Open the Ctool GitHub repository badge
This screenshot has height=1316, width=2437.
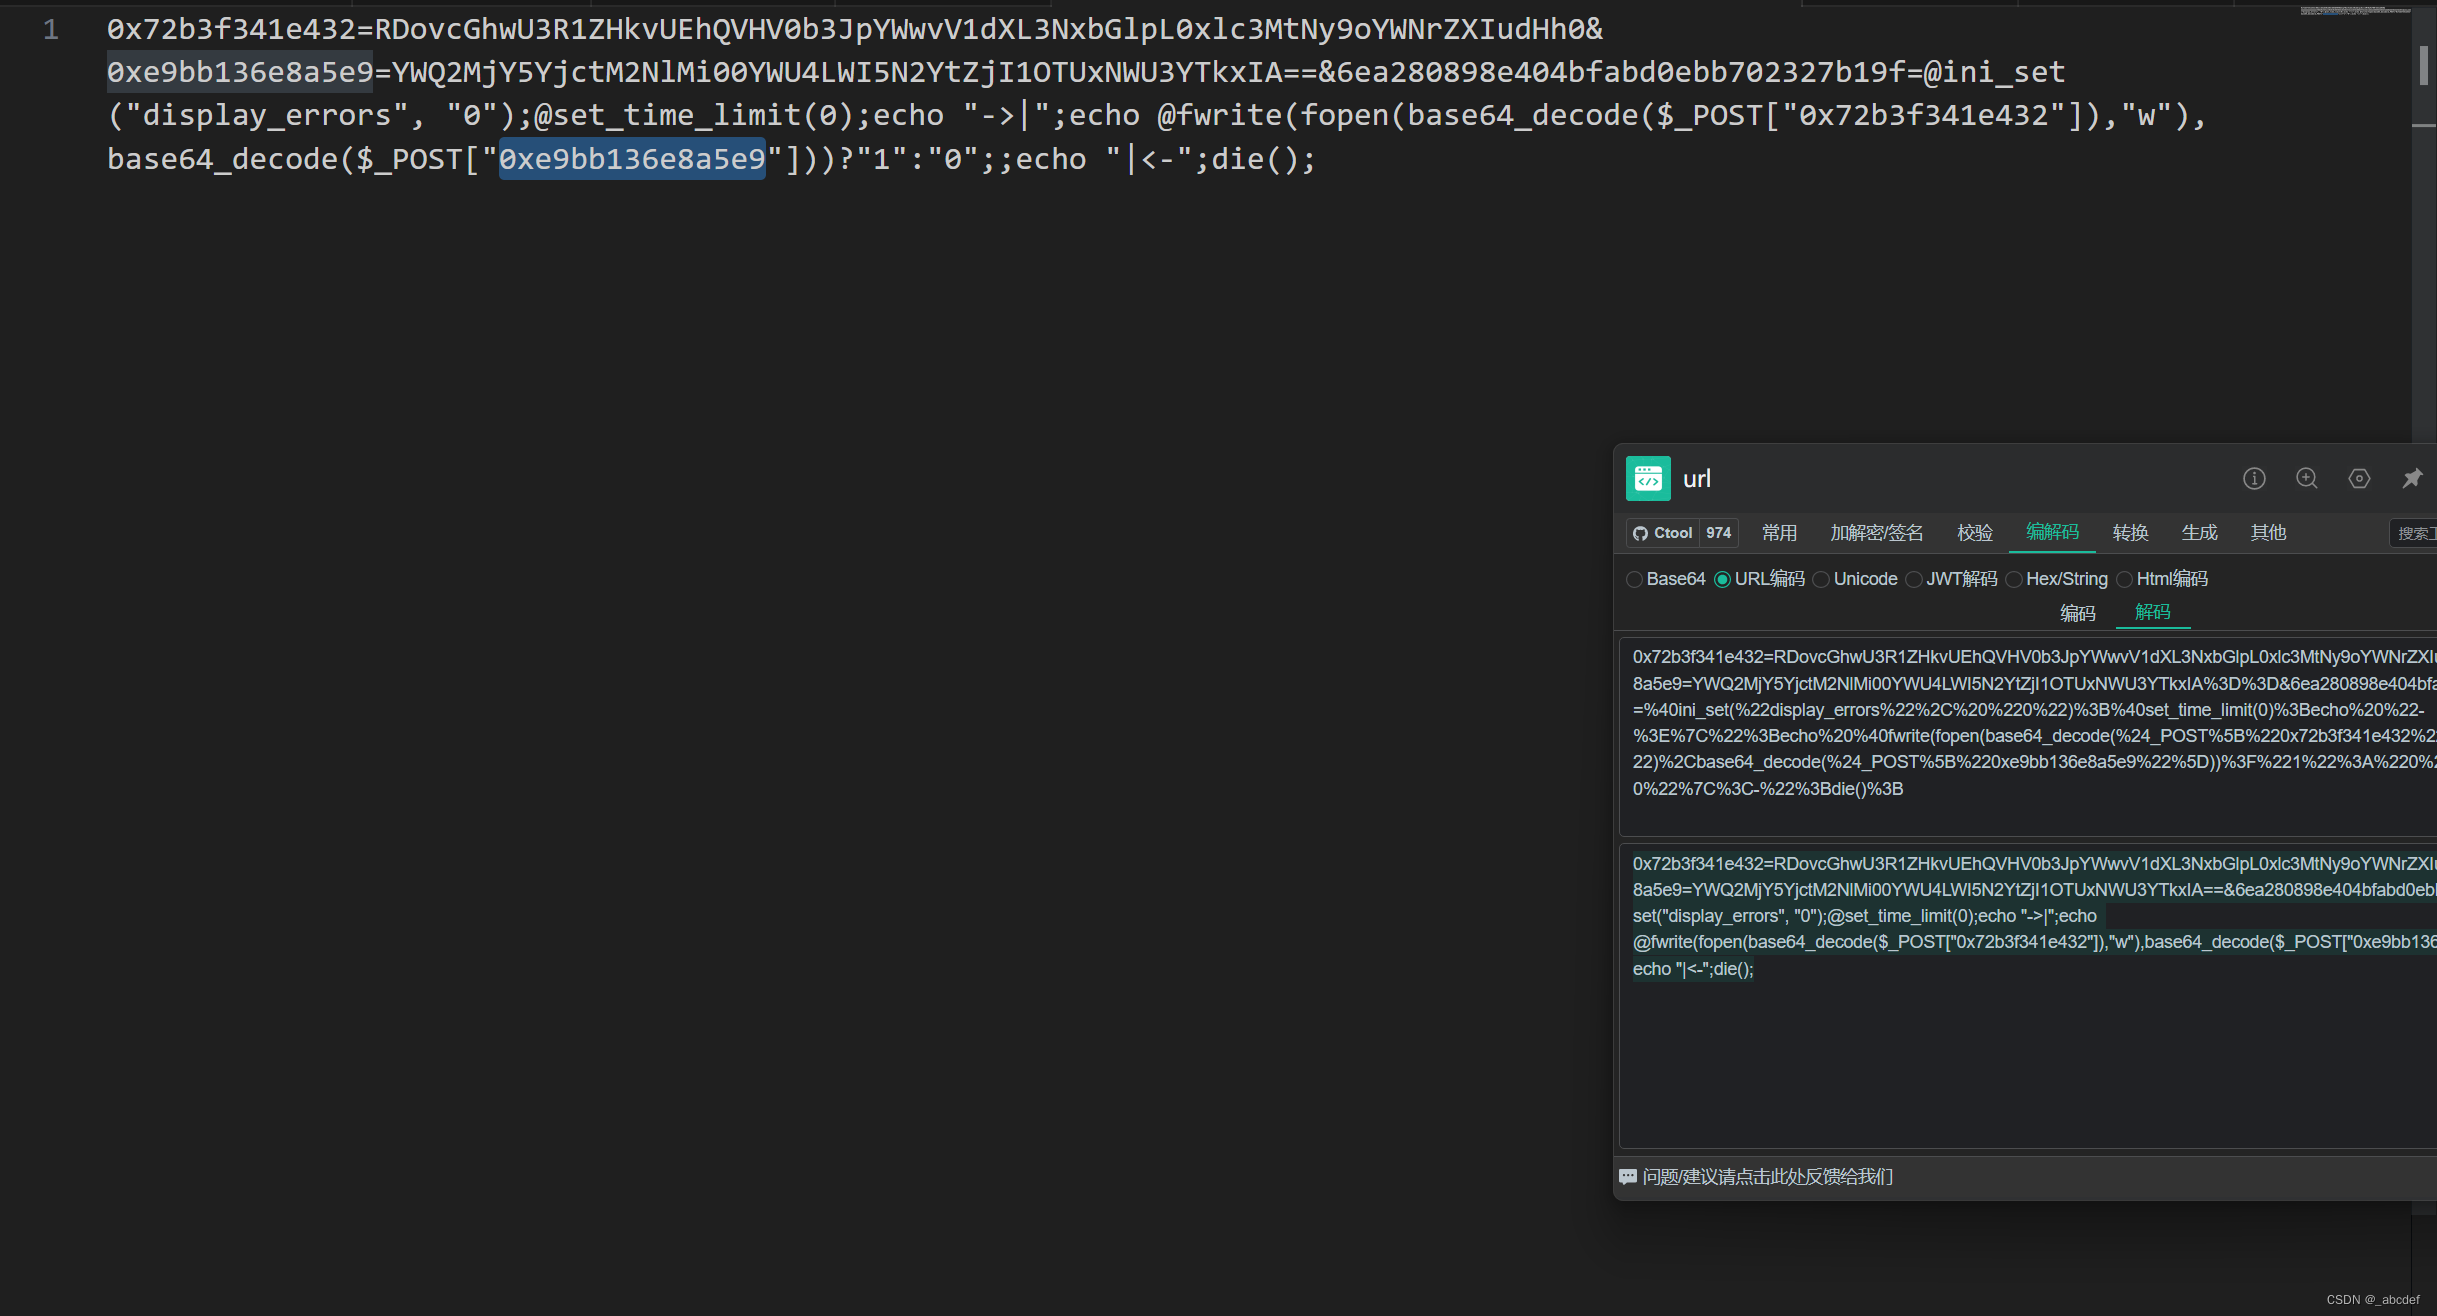[1663, 533]
